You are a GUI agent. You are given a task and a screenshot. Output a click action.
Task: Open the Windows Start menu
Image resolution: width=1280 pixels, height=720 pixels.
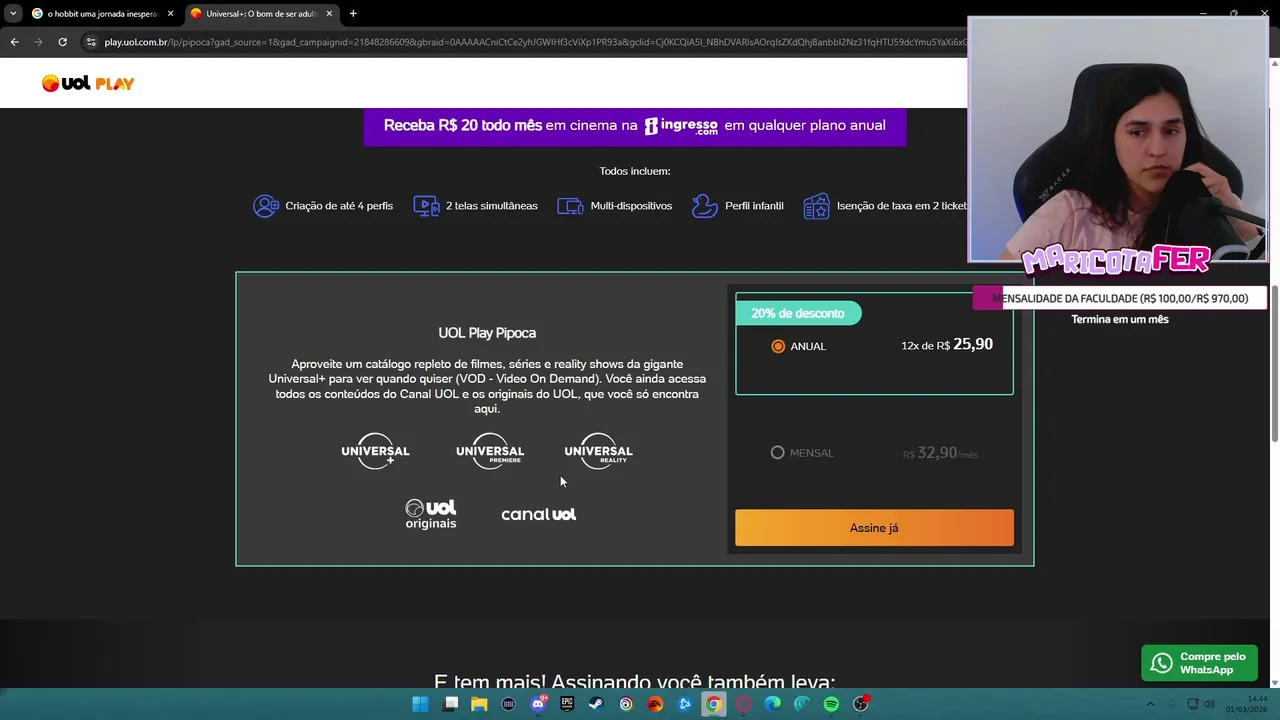click(x=420, y=704)
